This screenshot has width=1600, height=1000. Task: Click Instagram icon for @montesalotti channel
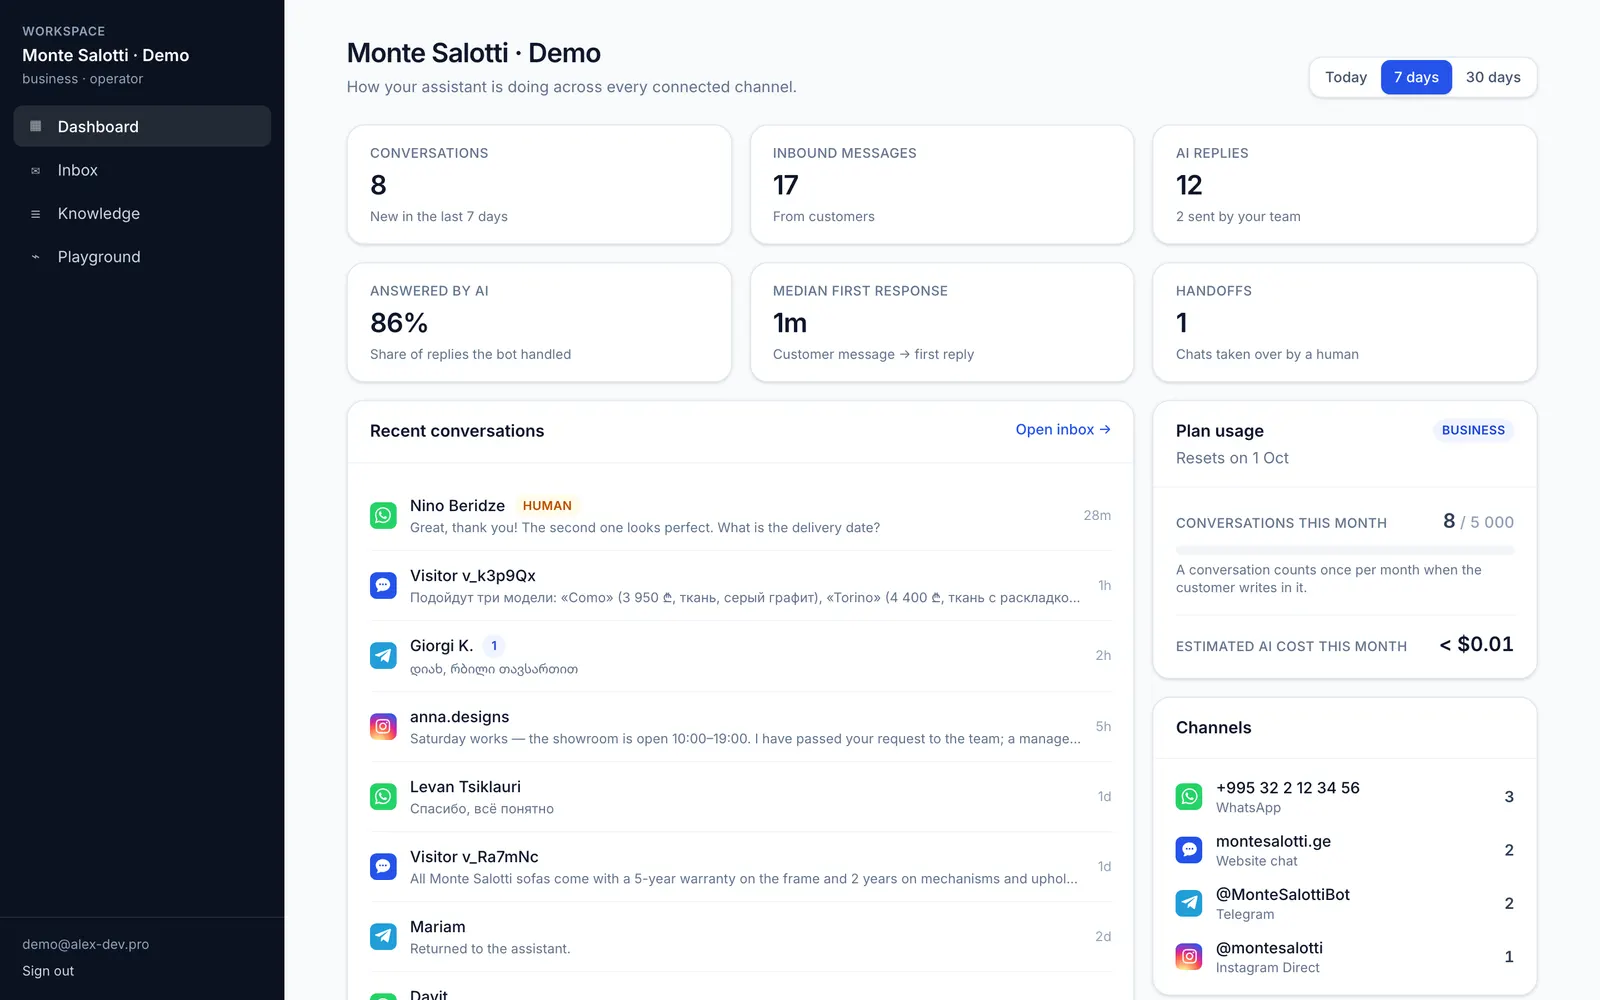pos(1189,957)
